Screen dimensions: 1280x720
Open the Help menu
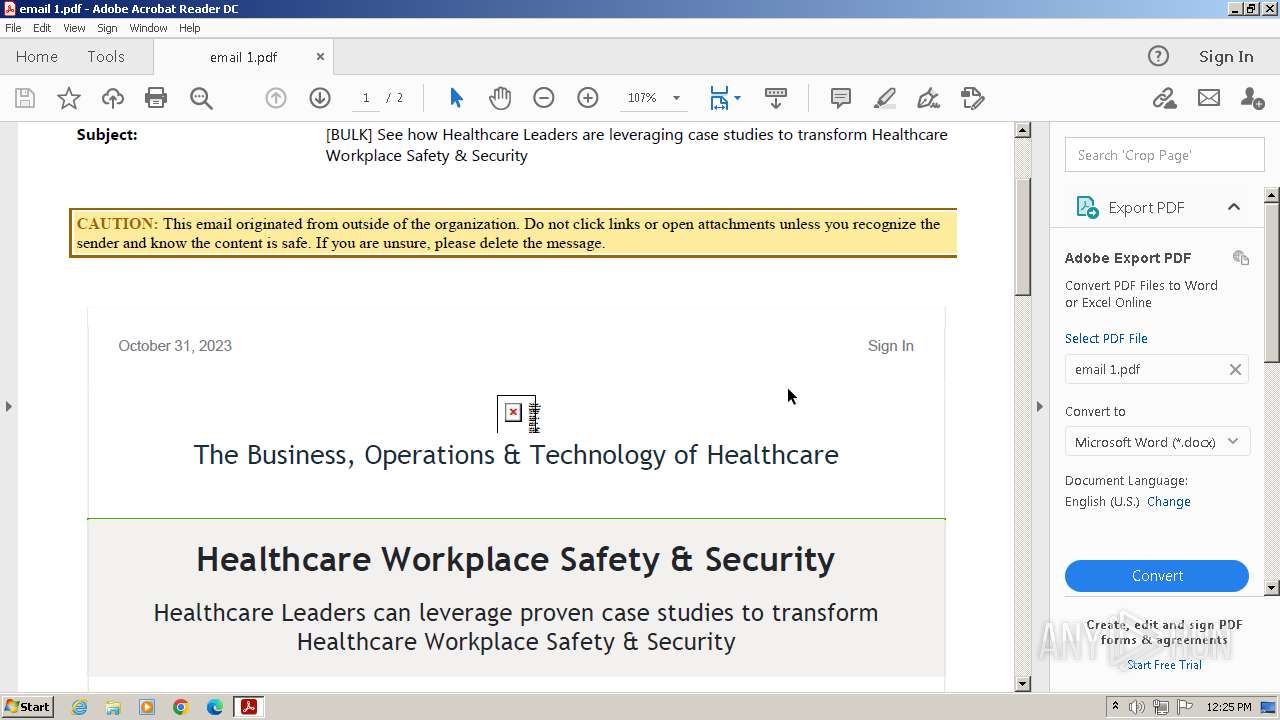pyautogui.click(x=190, y=28)
